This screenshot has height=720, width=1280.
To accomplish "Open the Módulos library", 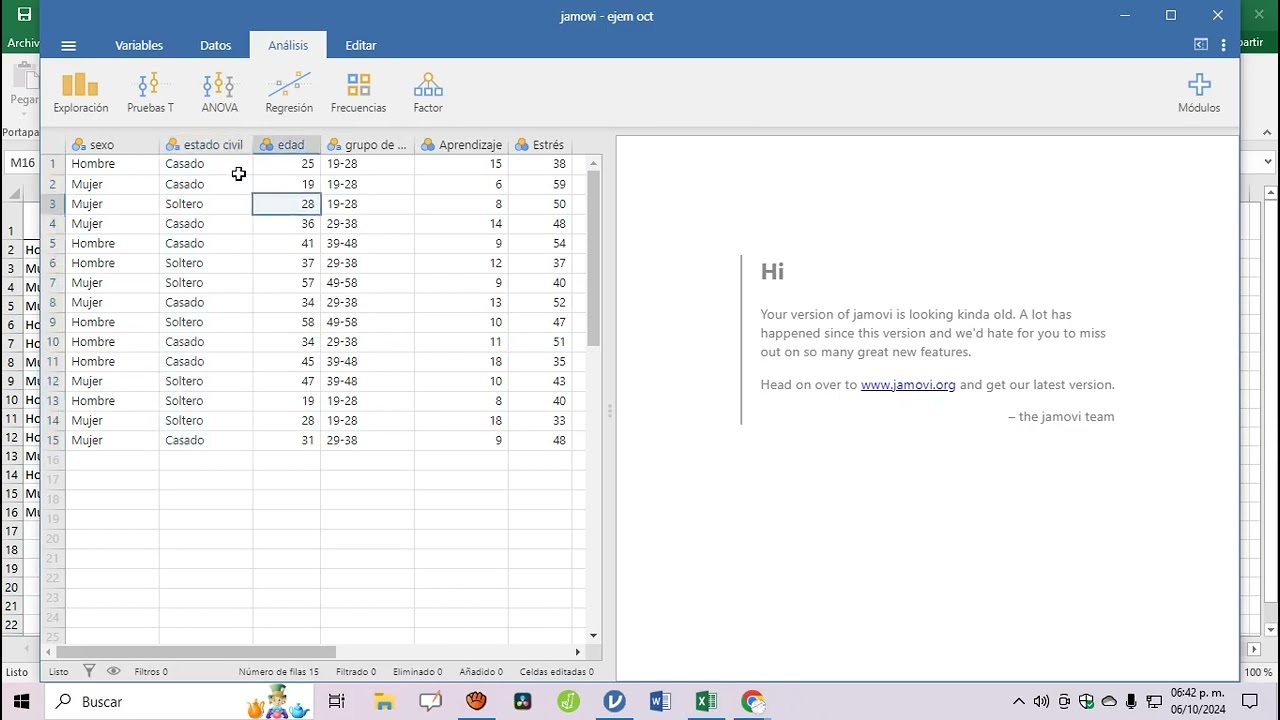I will pyautogui.click(x=1199, y=93).
